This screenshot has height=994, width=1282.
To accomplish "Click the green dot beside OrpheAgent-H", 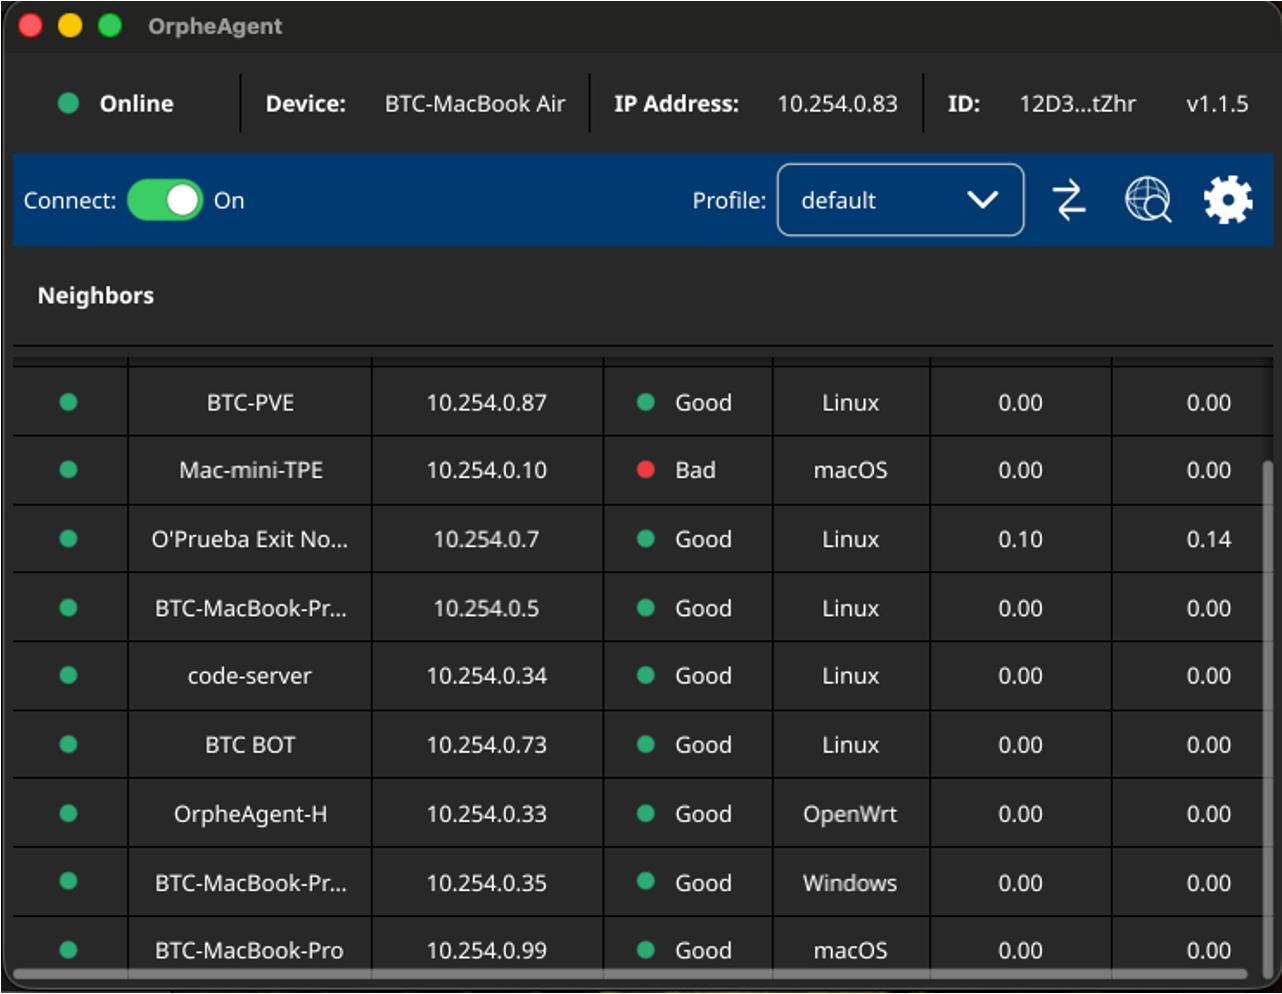I will click(x=68, y=813).
